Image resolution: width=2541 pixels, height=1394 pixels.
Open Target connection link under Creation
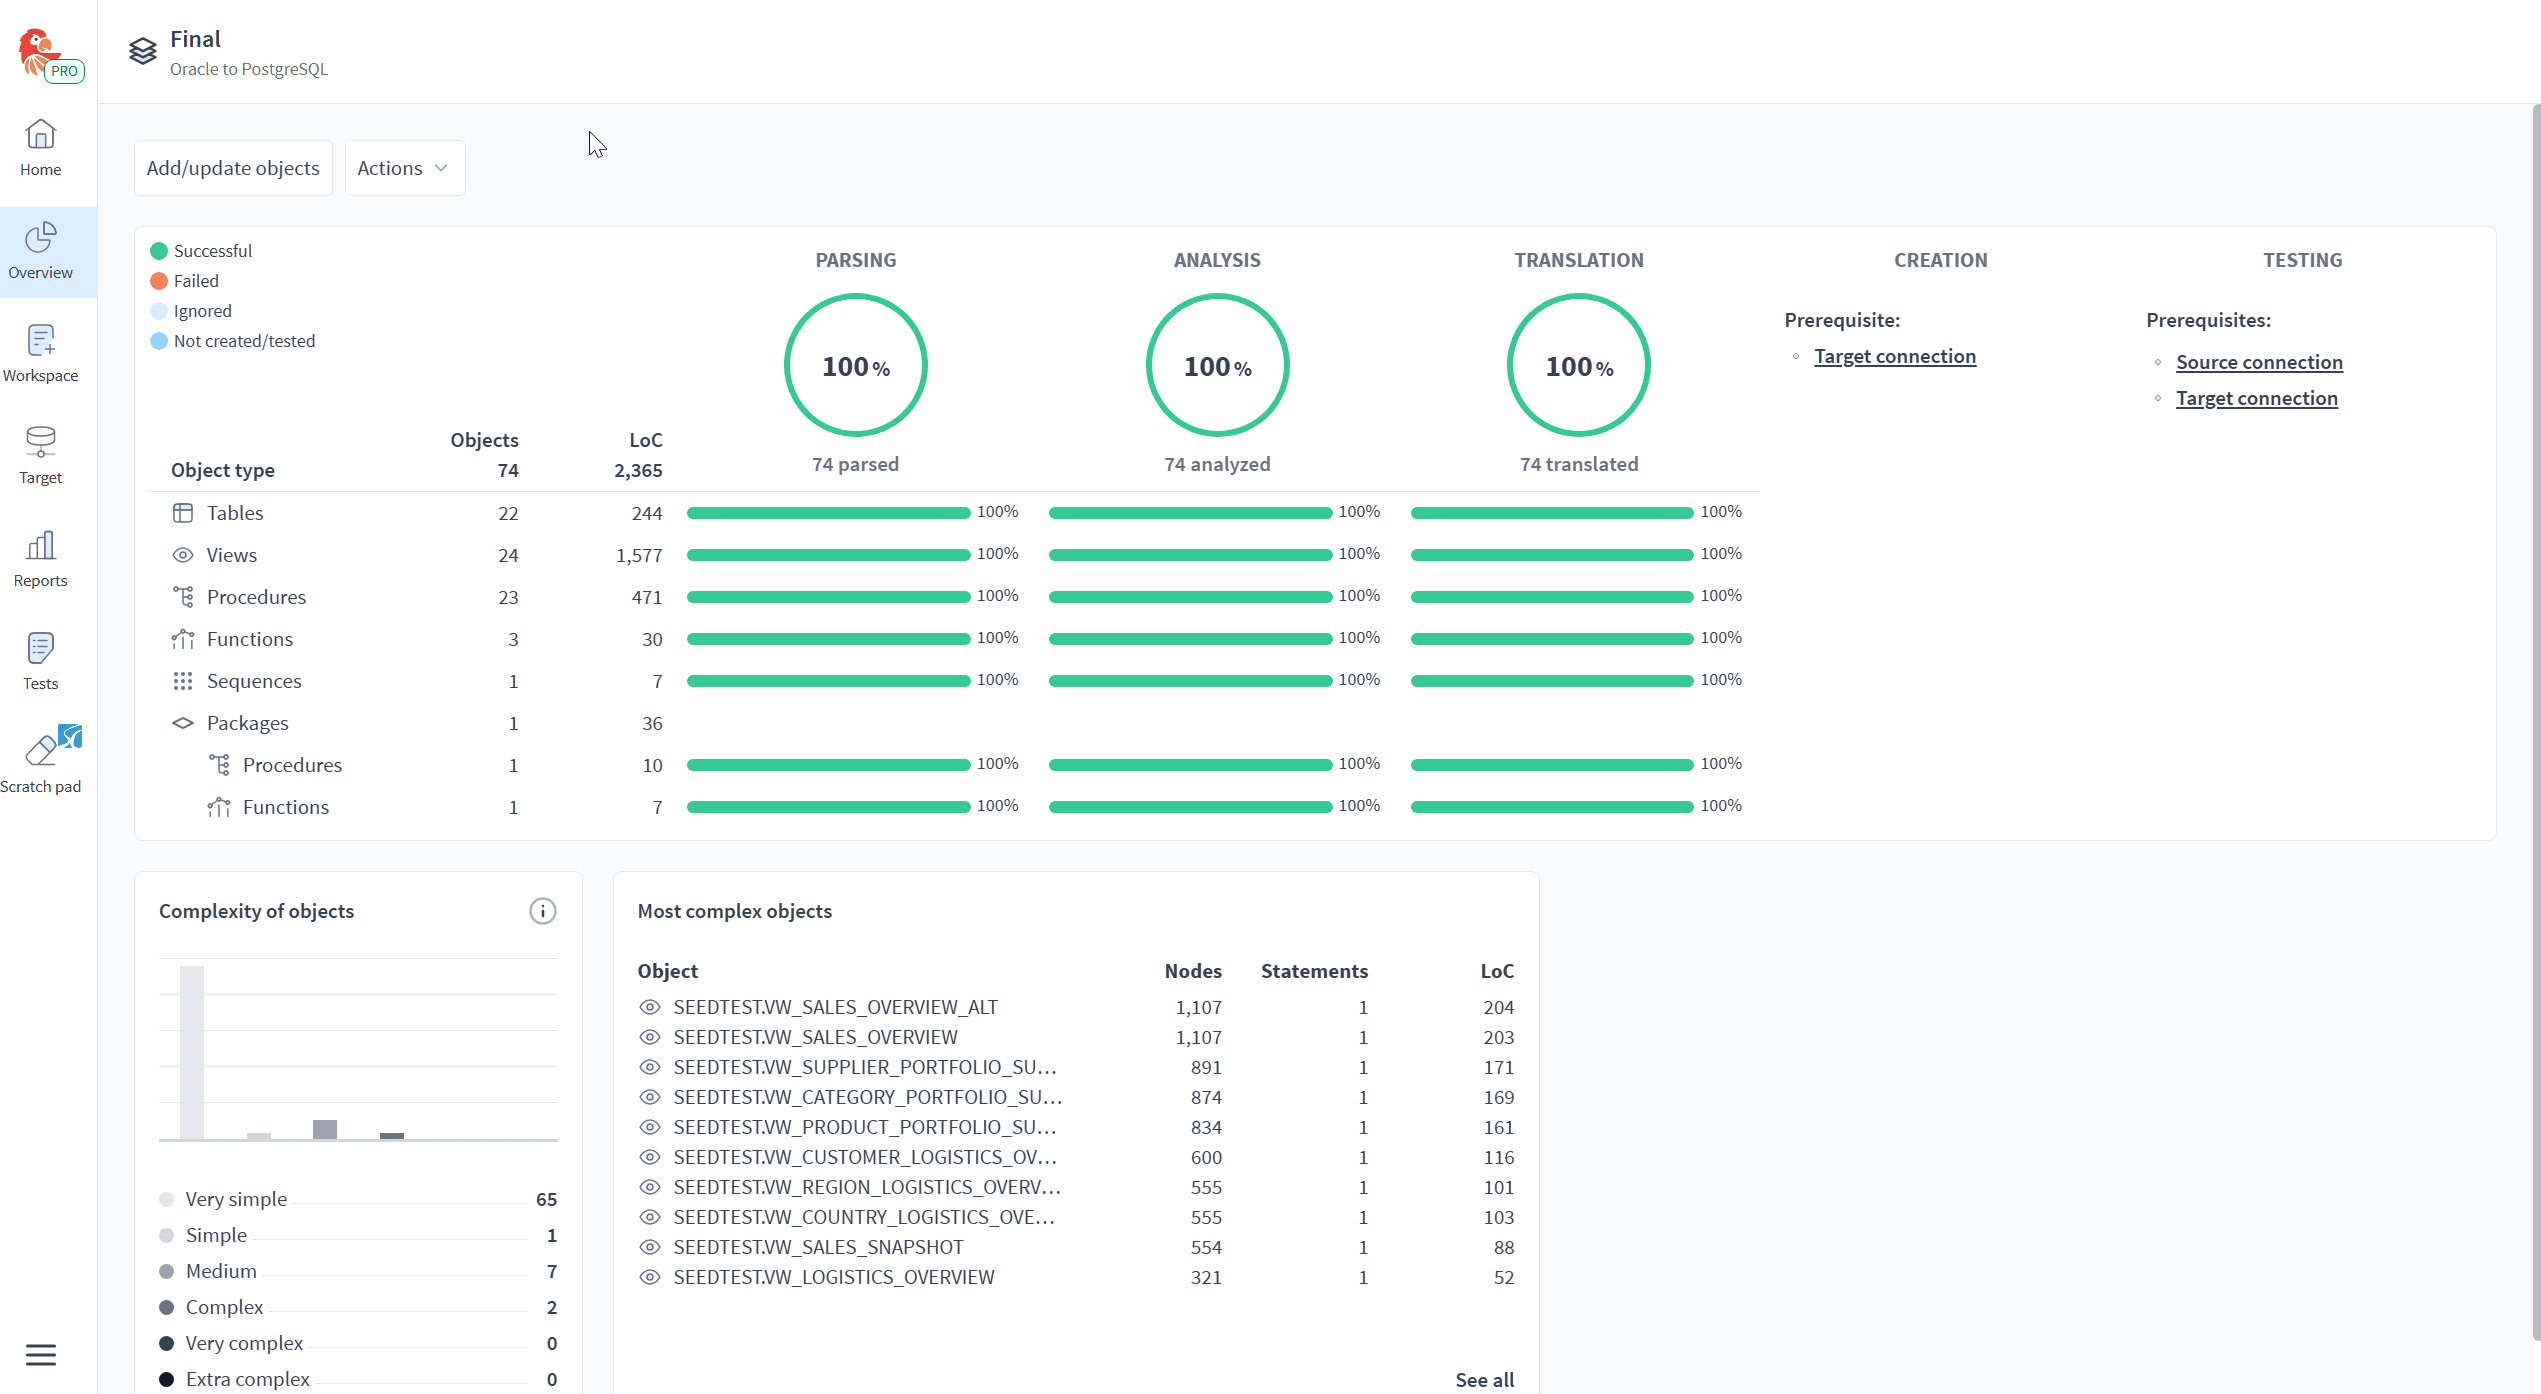[x=1895, y=356]
